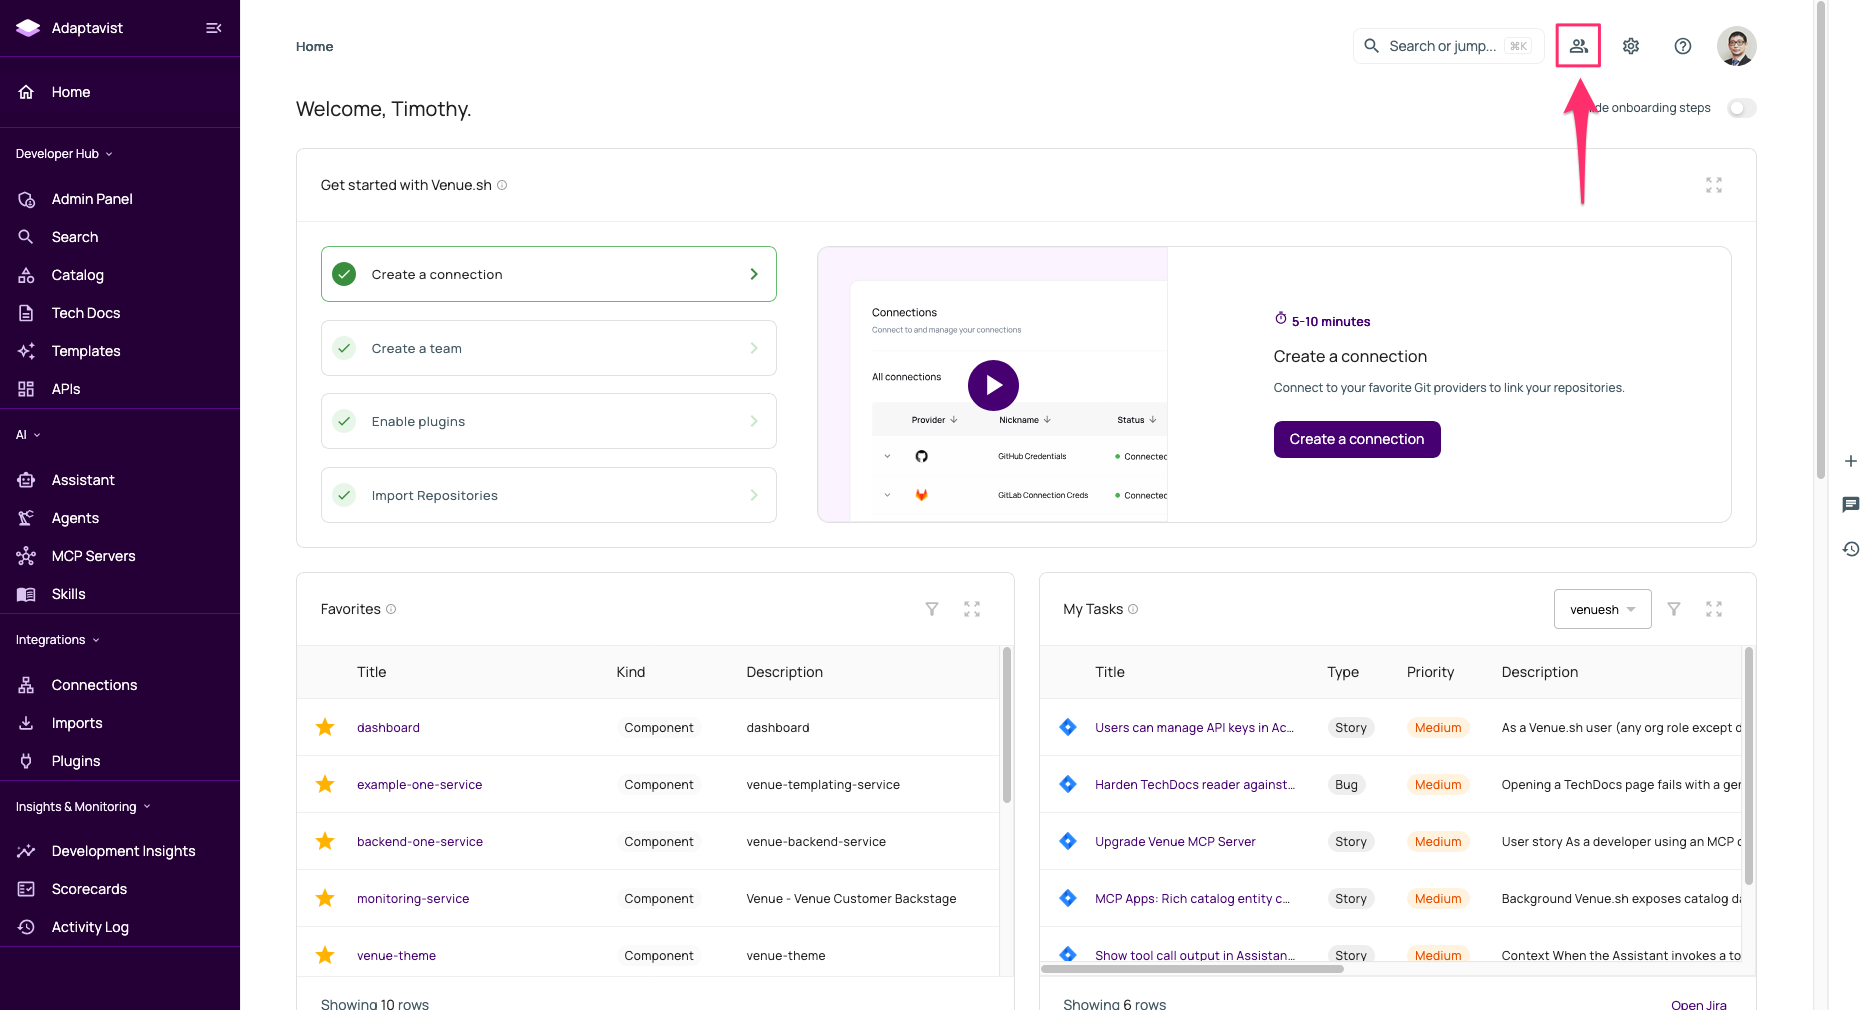Click the Open Jira link
The width and height of the screenshot is (1872, 1010).
pos(1698,1004)
